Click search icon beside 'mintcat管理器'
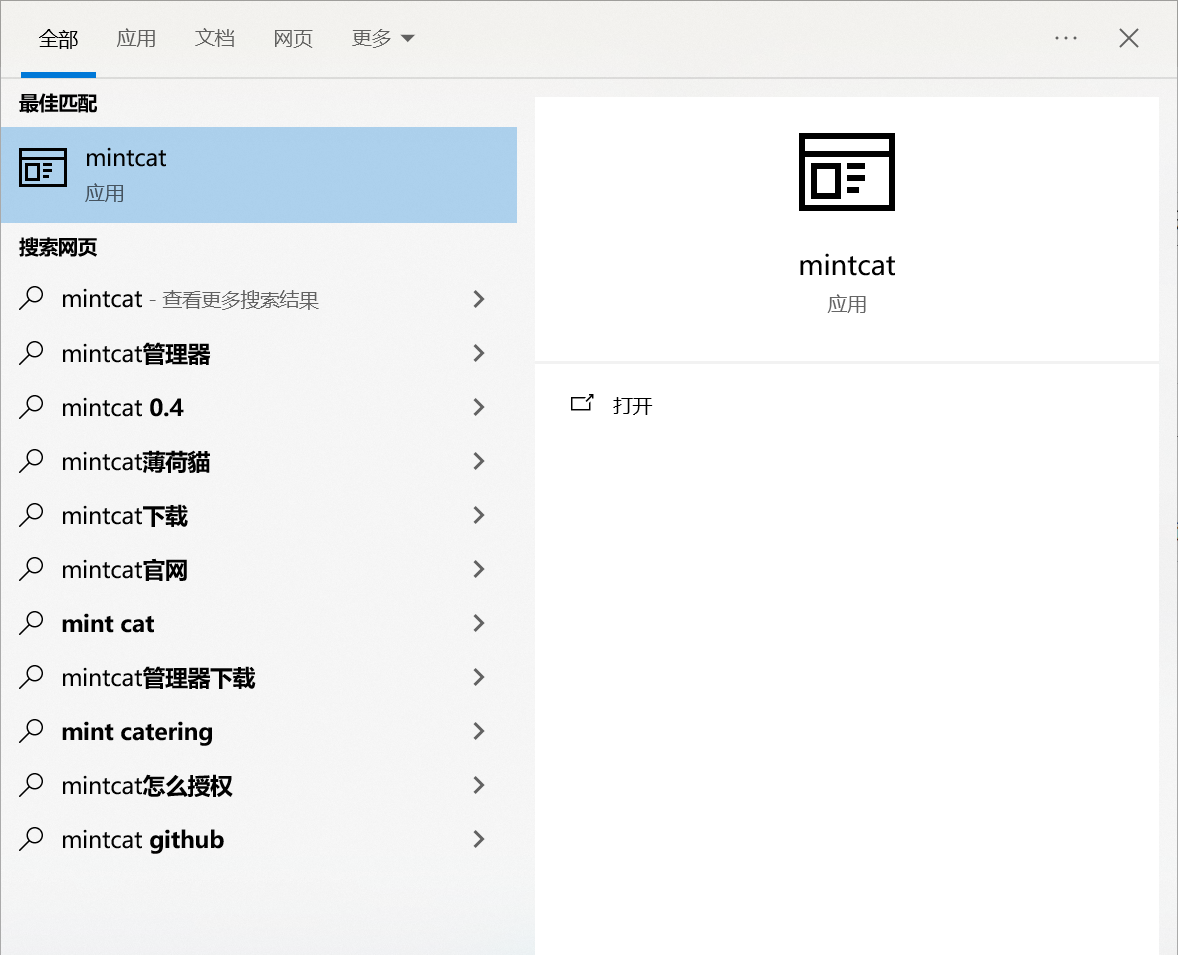Screen dimensions: 1178x955 32,352
